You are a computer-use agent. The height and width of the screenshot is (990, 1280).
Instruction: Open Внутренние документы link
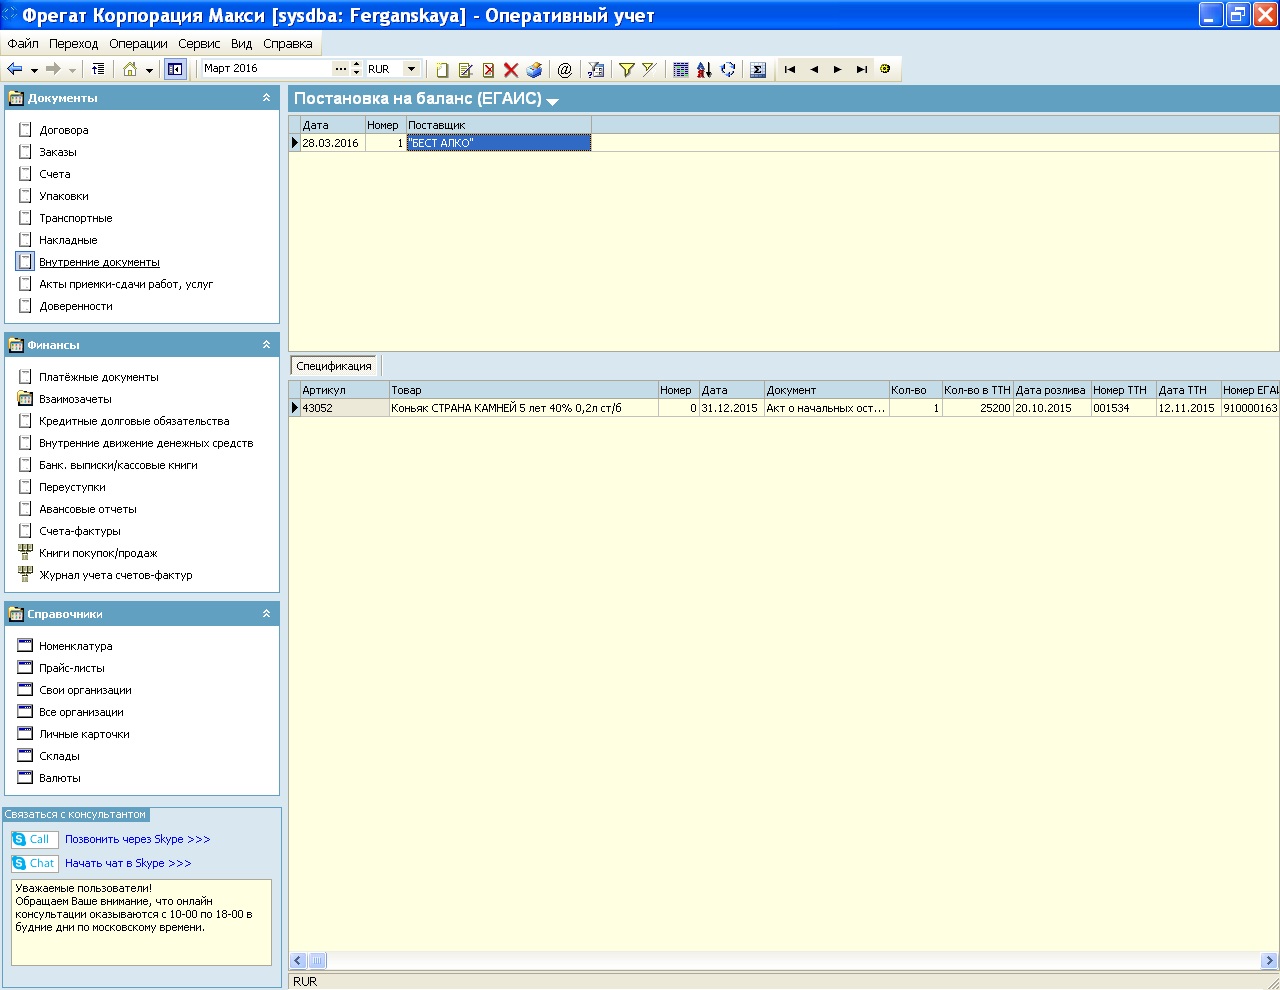[99, 262]
